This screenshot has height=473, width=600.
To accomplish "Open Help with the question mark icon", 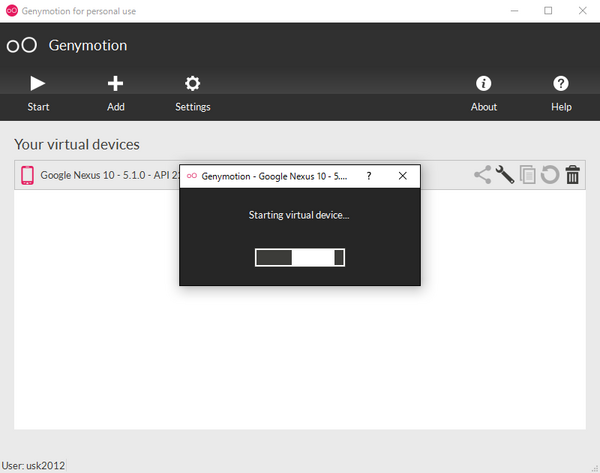I will pos(561,84).
